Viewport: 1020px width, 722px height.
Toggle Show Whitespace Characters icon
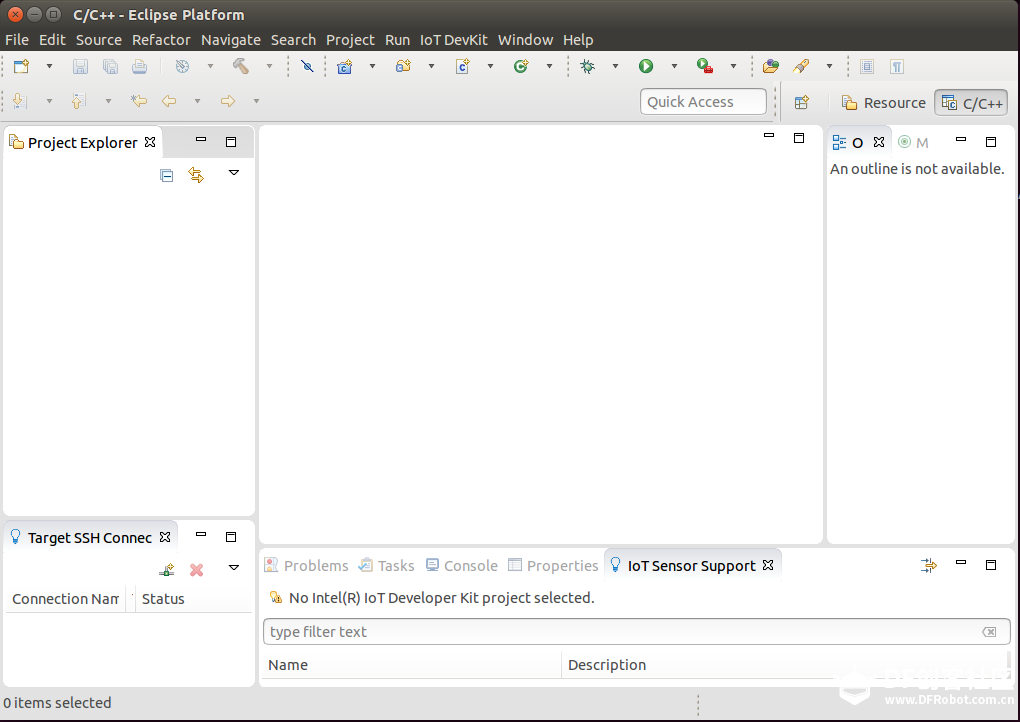pos(897,66)
